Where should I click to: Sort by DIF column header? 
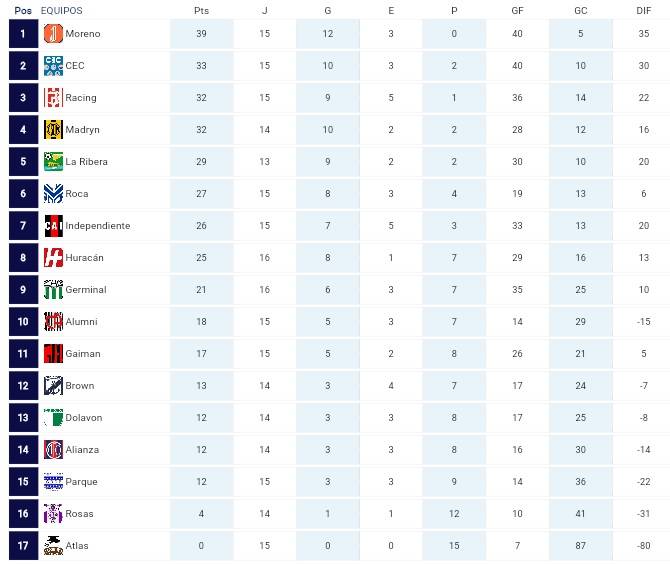click(x=643, y=10)
